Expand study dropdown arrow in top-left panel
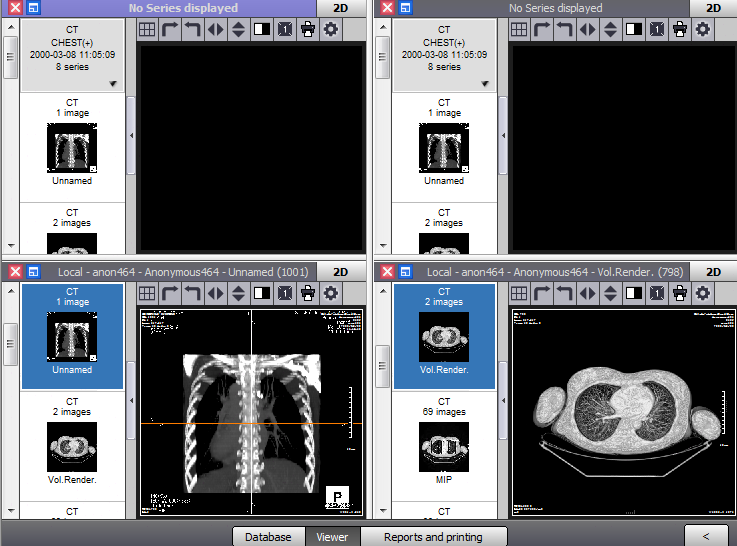Image resolution: width=737 pixels, height=546 pixels. [x=113, y=84]
